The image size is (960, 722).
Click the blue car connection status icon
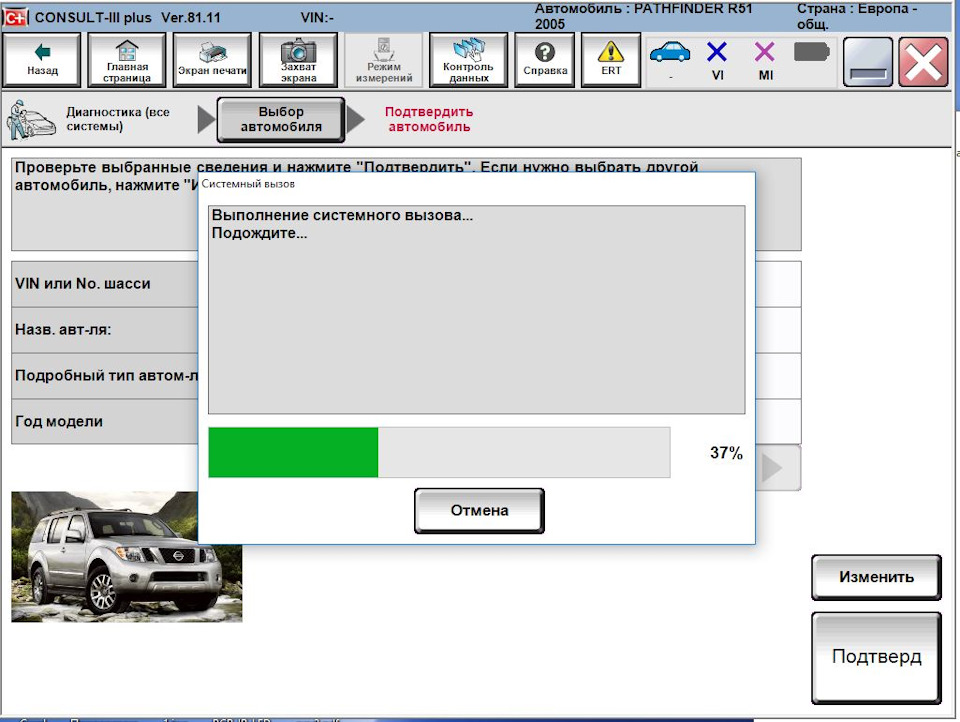[x=670, y=53]
